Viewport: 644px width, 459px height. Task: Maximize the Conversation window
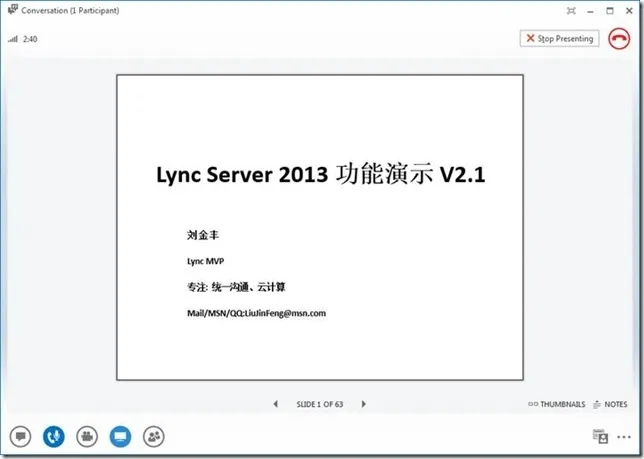coord(610,11)
